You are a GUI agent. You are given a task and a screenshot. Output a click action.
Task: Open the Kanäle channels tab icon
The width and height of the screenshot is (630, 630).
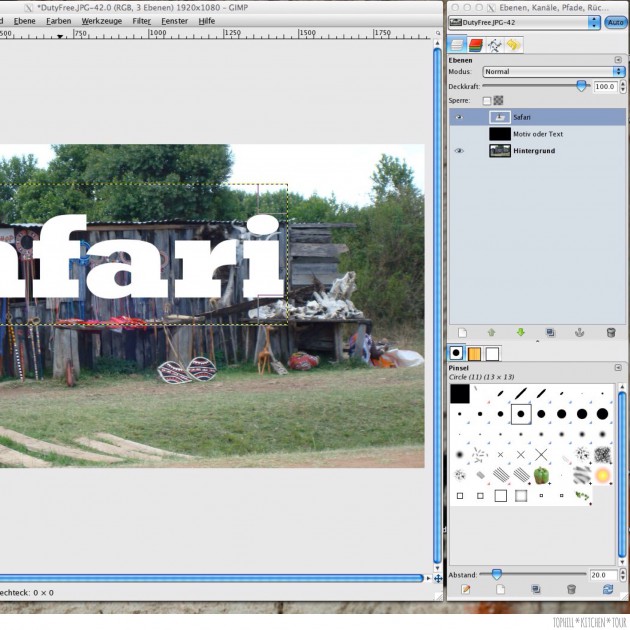coord(476,45)
